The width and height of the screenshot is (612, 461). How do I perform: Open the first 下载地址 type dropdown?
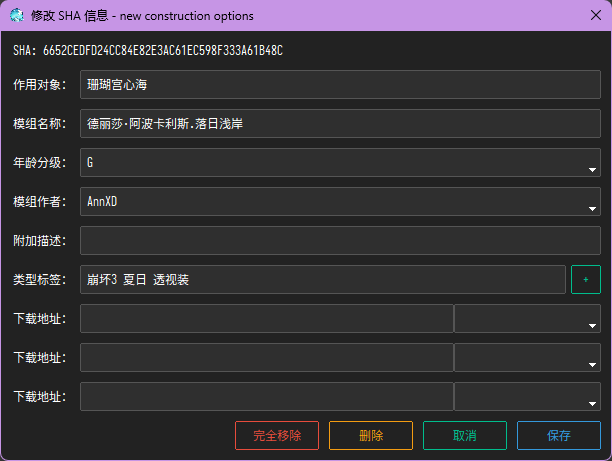[x=527, y=319]
